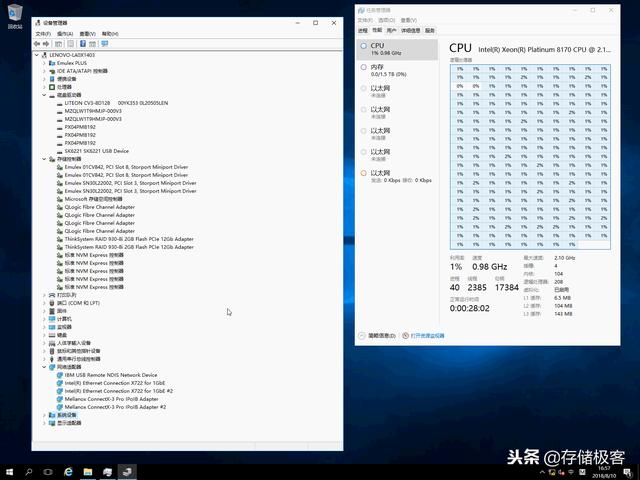The height and width of the screenshot is (480, 640).
Task: Click the Properties icon in Device Manager toolbar
Action: coord(71,44)
